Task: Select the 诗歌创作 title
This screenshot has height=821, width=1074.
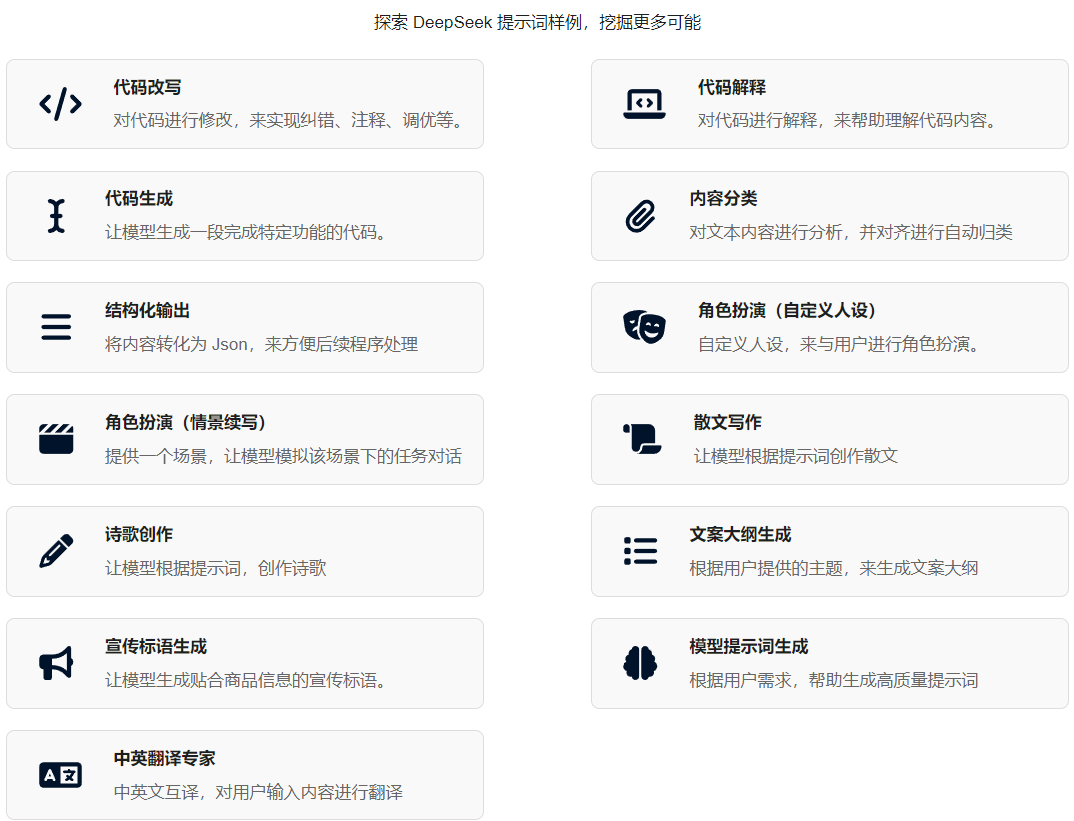Action: point(139,534)
